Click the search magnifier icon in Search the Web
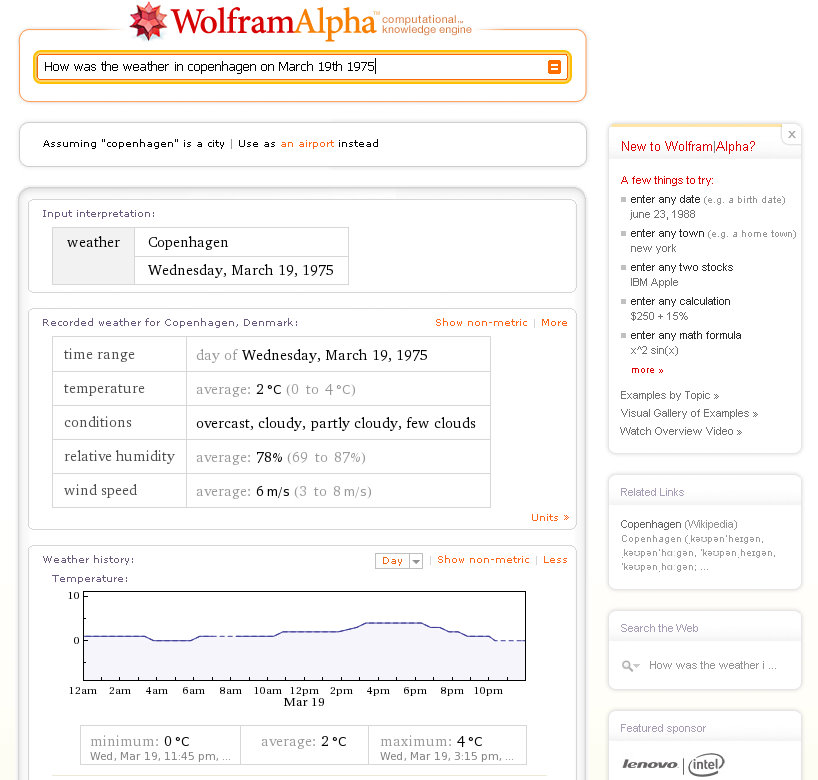Viewport: 818px width, 780px height. pos(630,666)
